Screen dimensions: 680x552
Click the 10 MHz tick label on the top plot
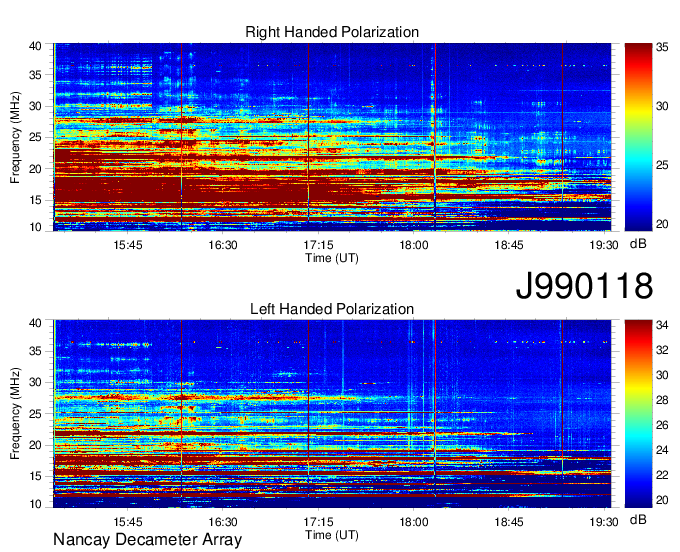pyautogui.click(x=35, y=227)
